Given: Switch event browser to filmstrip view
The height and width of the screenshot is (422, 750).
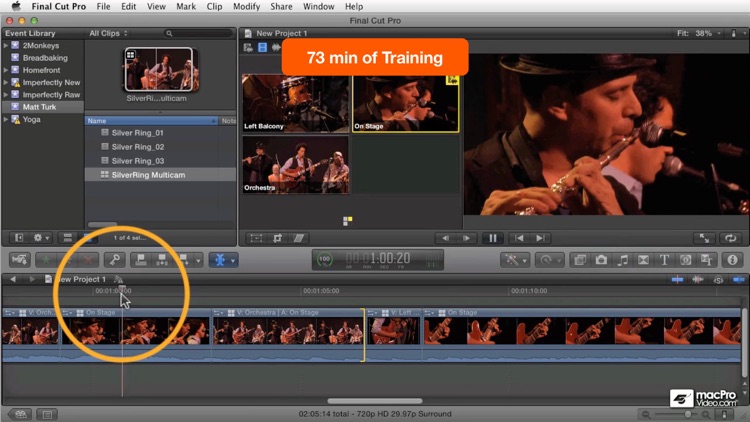Looking at the screenshot, I should point(68,238).
